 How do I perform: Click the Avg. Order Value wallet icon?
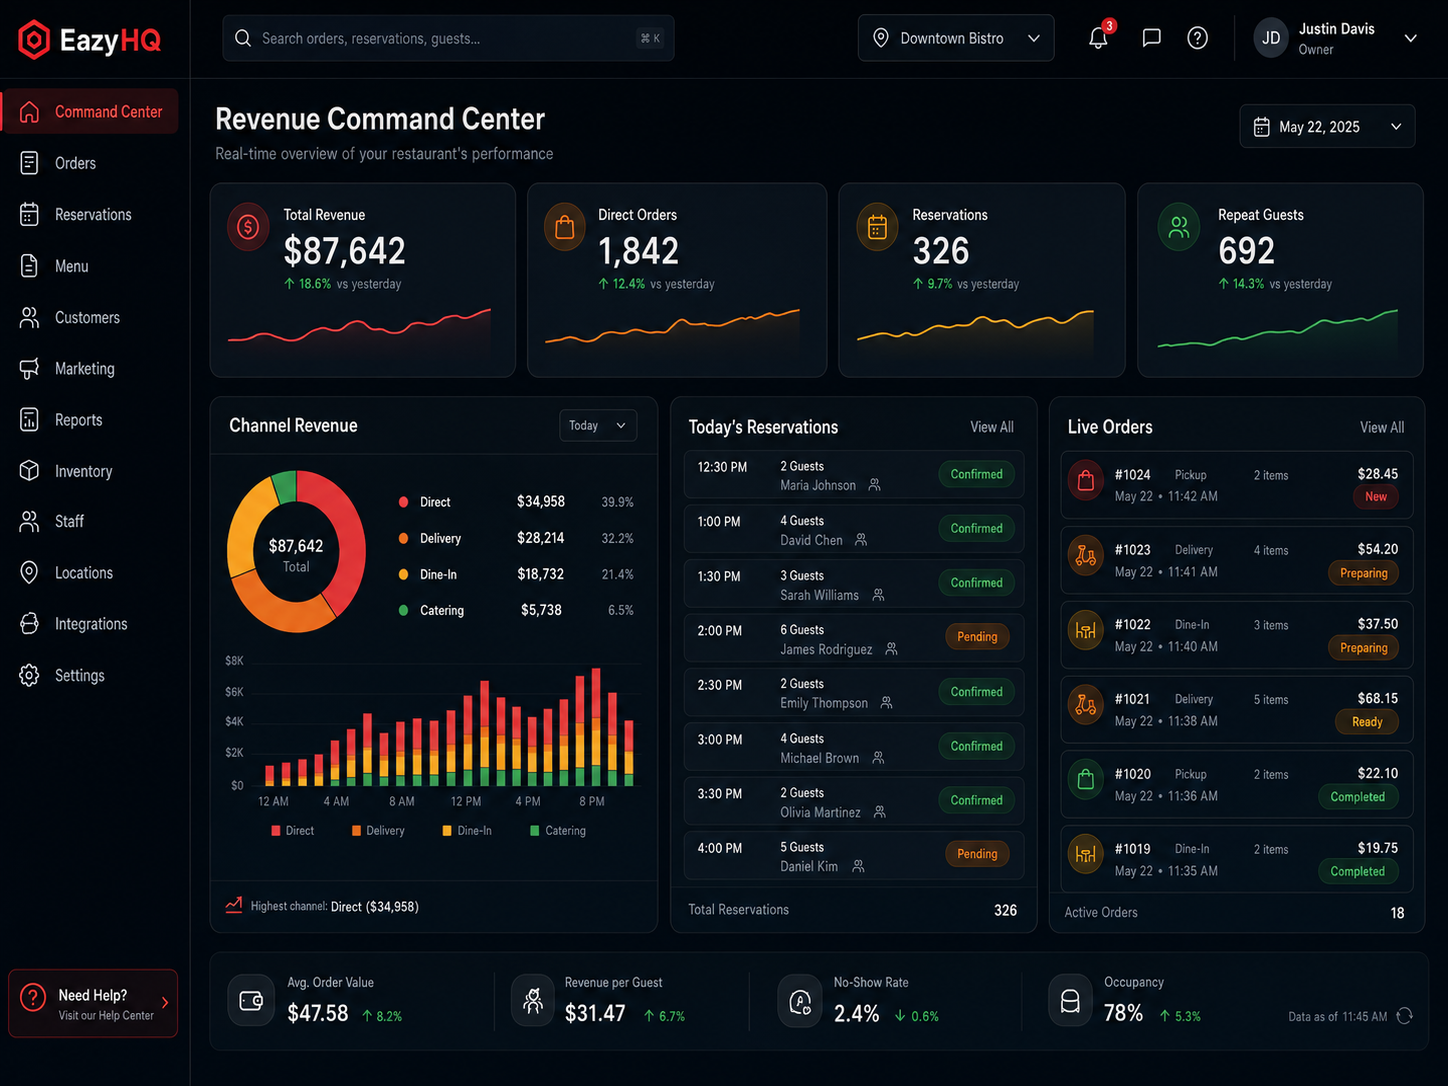pos(251,1001)
